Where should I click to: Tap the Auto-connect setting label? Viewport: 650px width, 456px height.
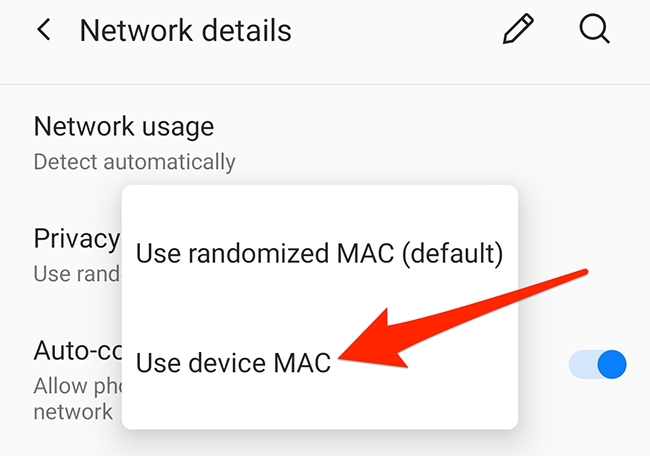(78, 351)
